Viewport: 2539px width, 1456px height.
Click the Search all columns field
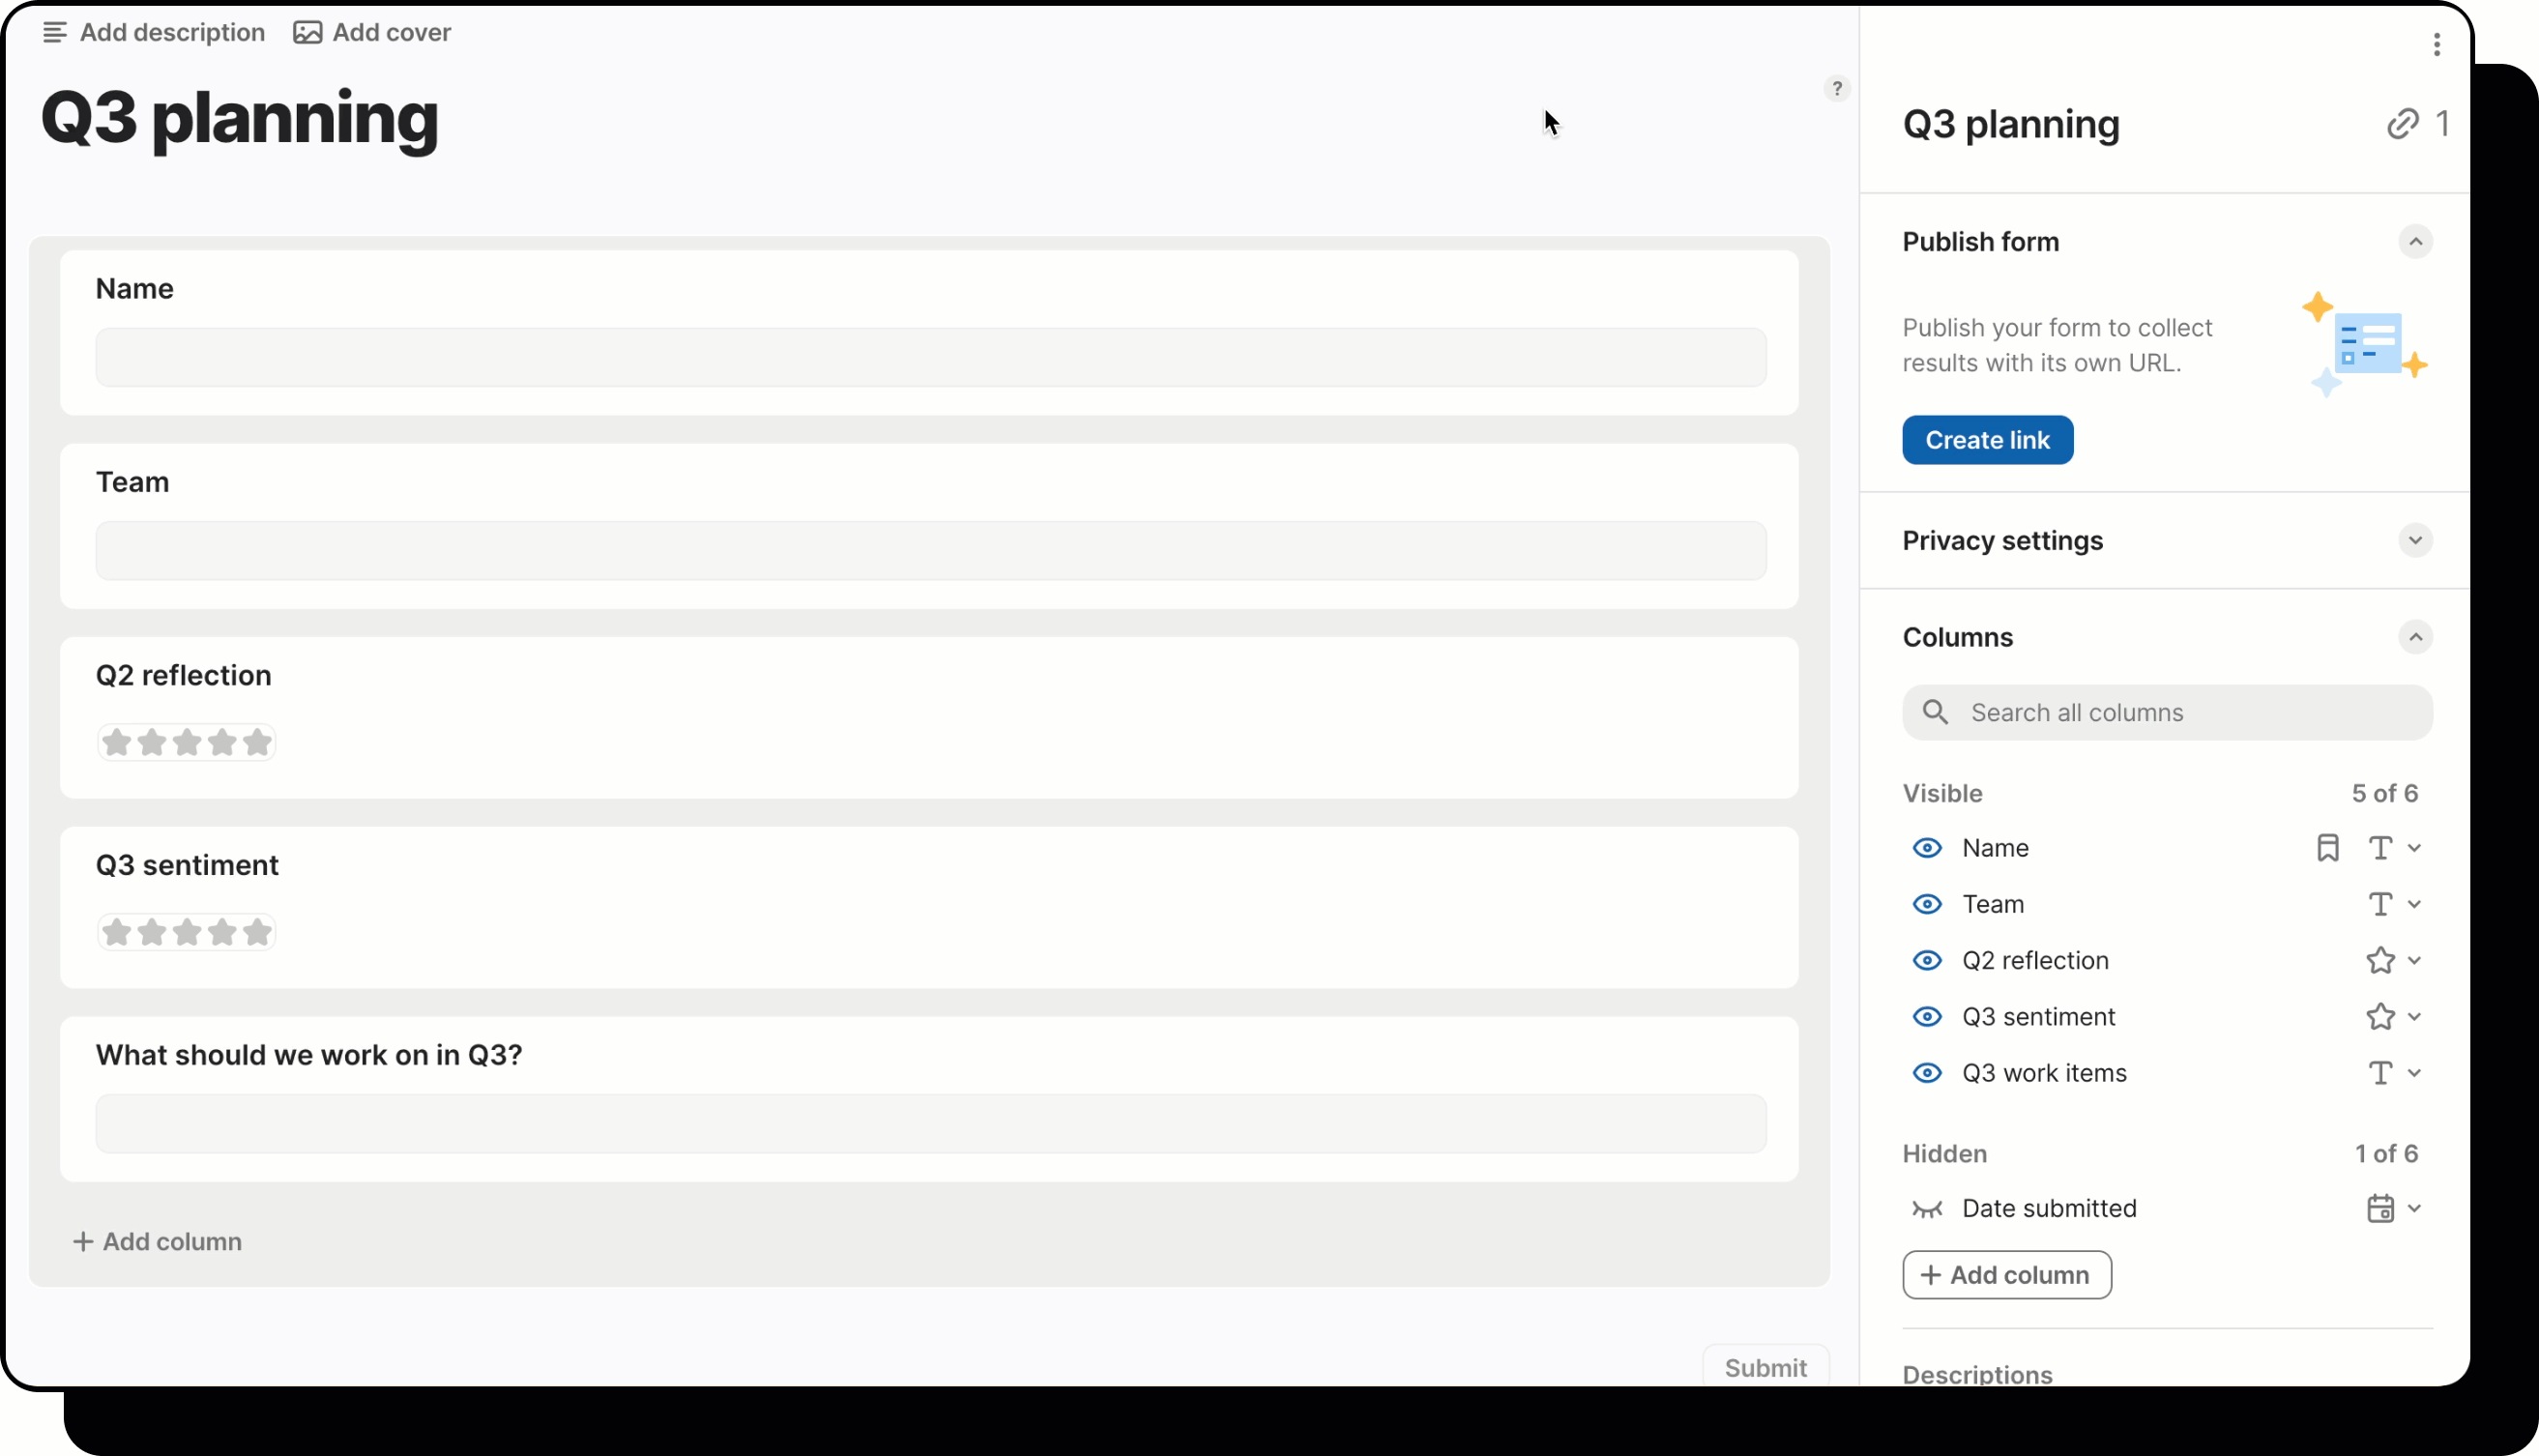(2167, 713)
